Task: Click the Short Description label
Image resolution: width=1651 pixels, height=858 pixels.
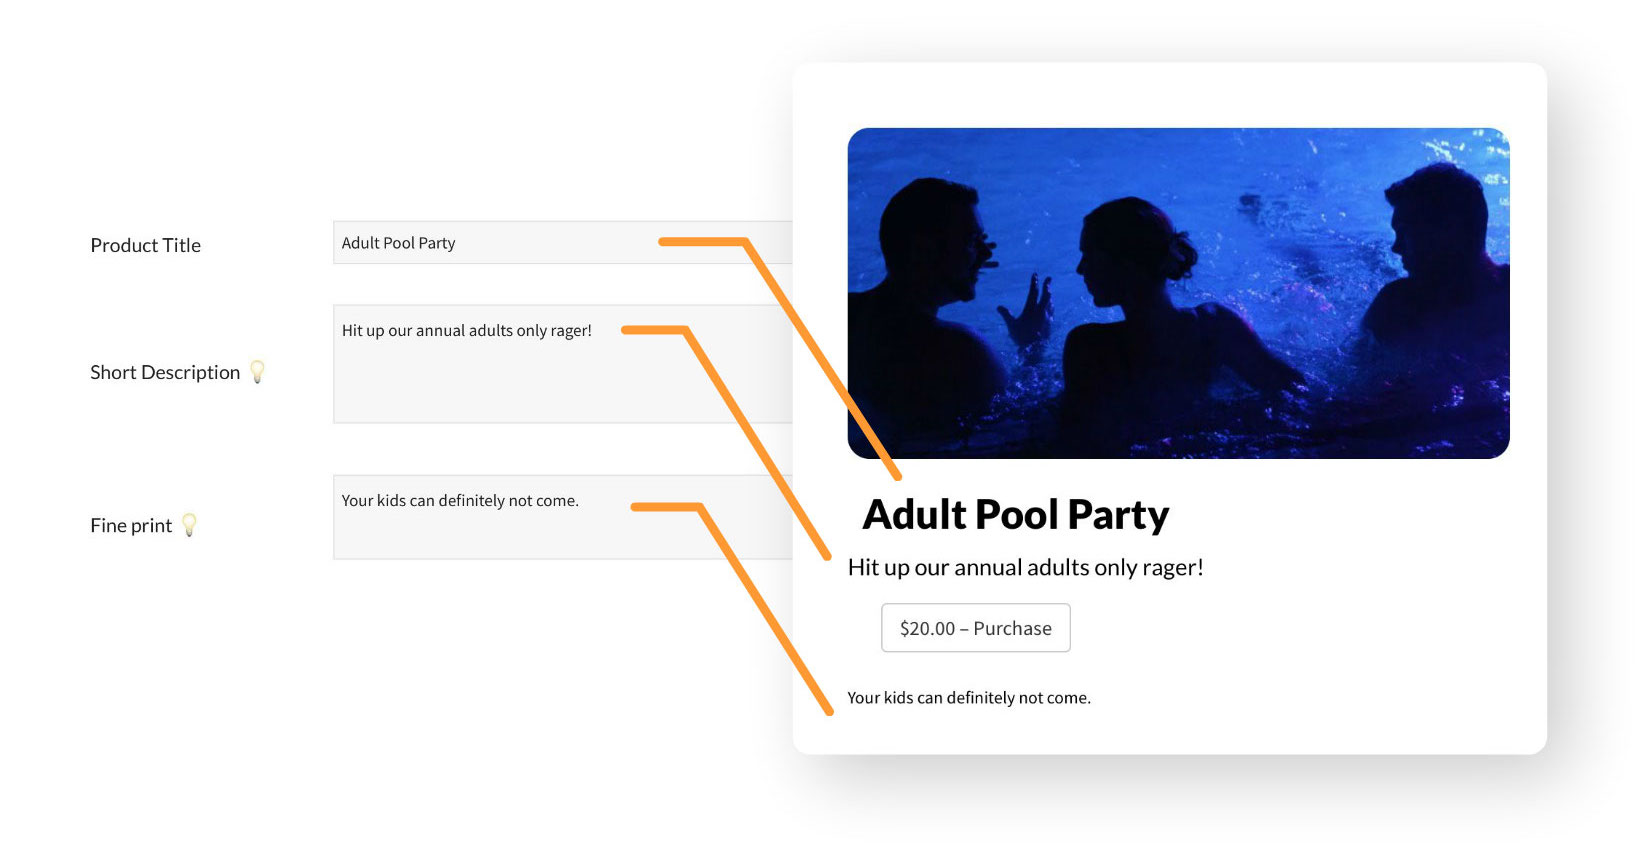Action: pyautogui.click(x=165, y=372)
